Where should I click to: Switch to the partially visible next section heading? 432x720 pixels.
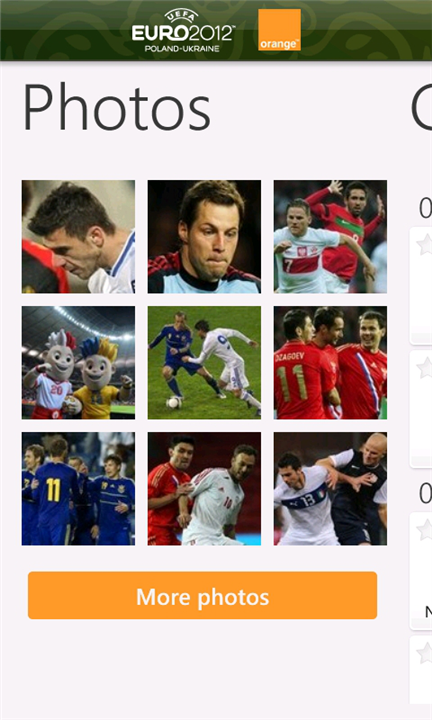pyautogui.click(x=421, y=108)
